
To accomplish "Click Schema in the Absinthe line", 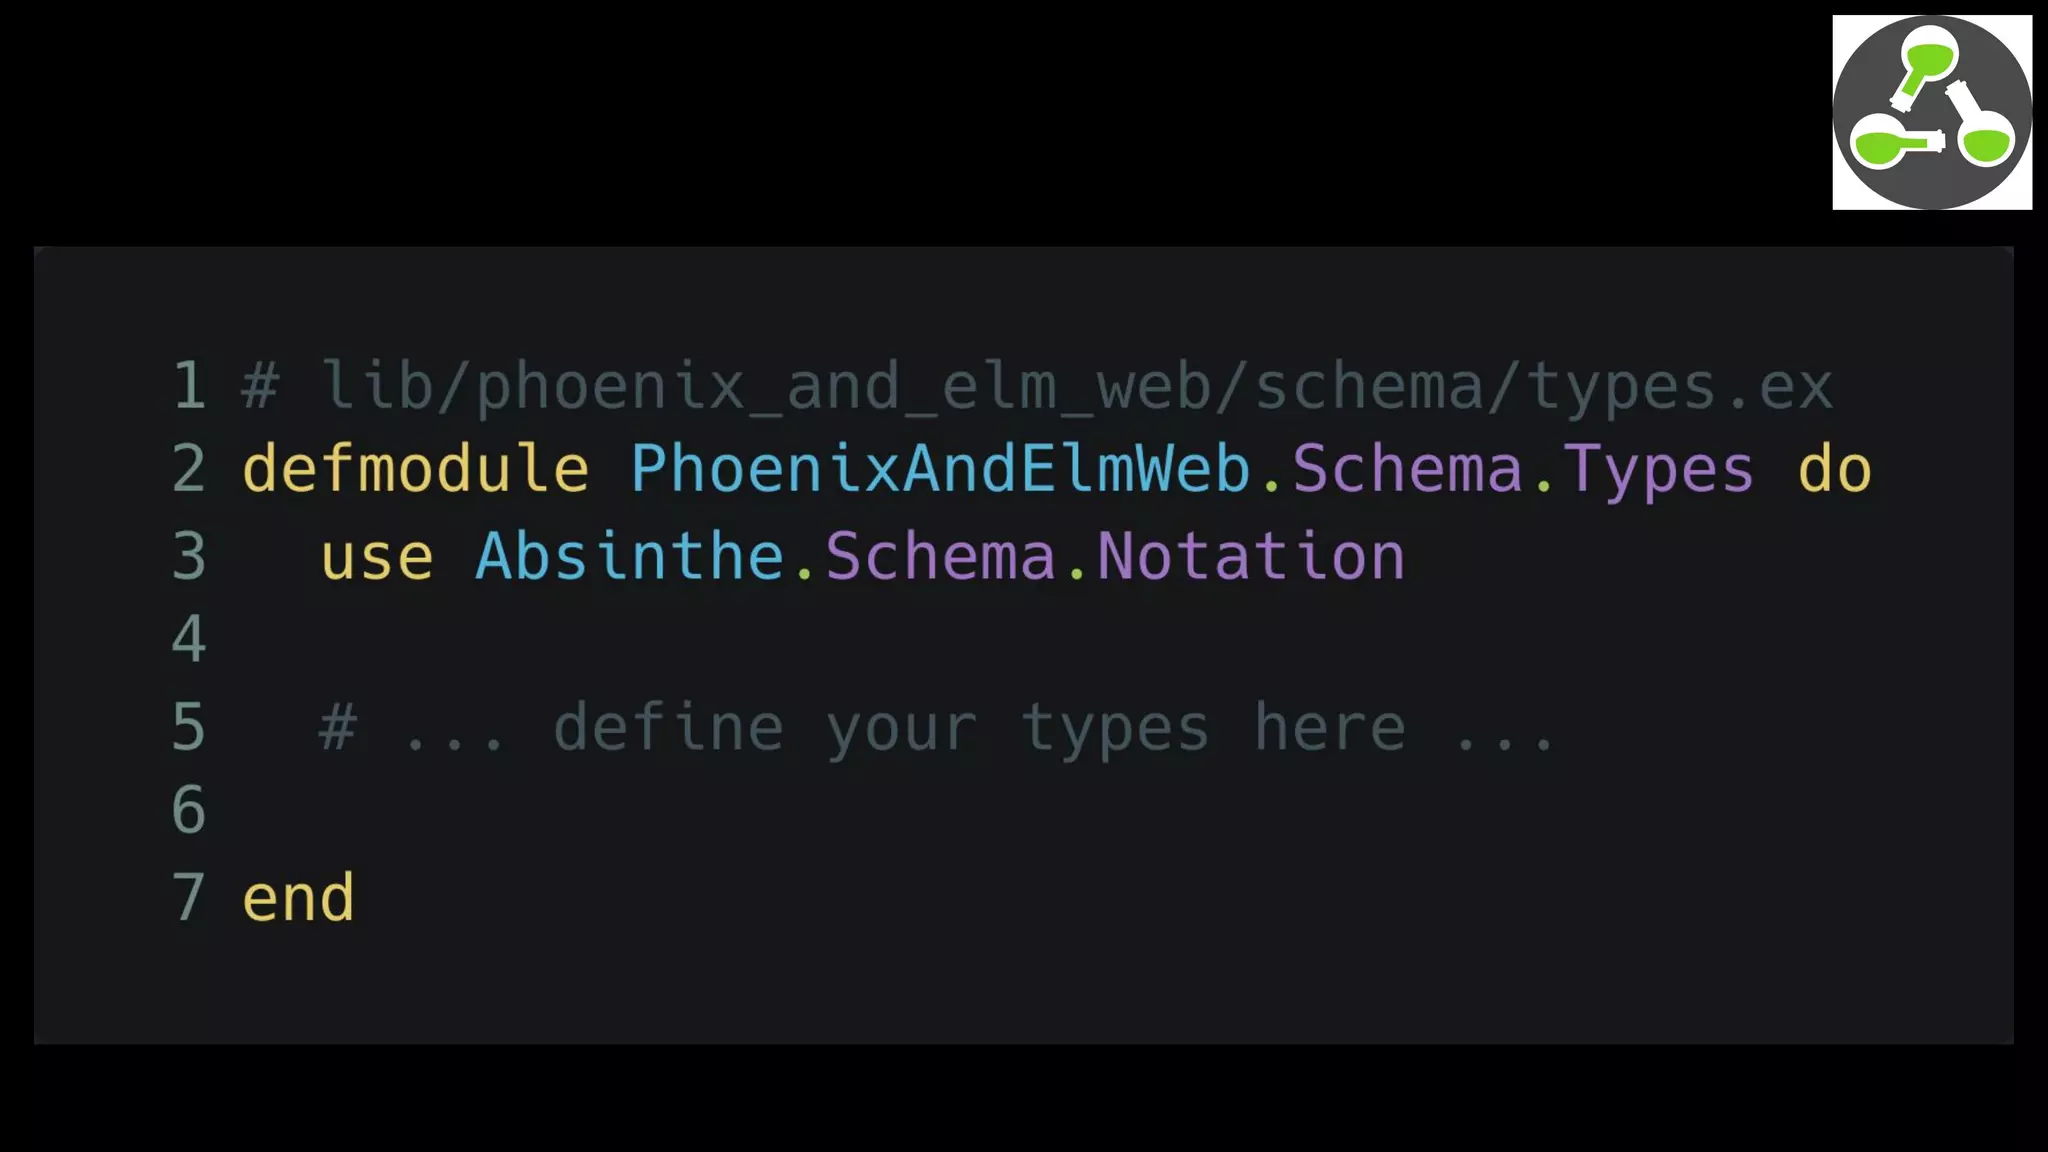I will pos(940,556).
